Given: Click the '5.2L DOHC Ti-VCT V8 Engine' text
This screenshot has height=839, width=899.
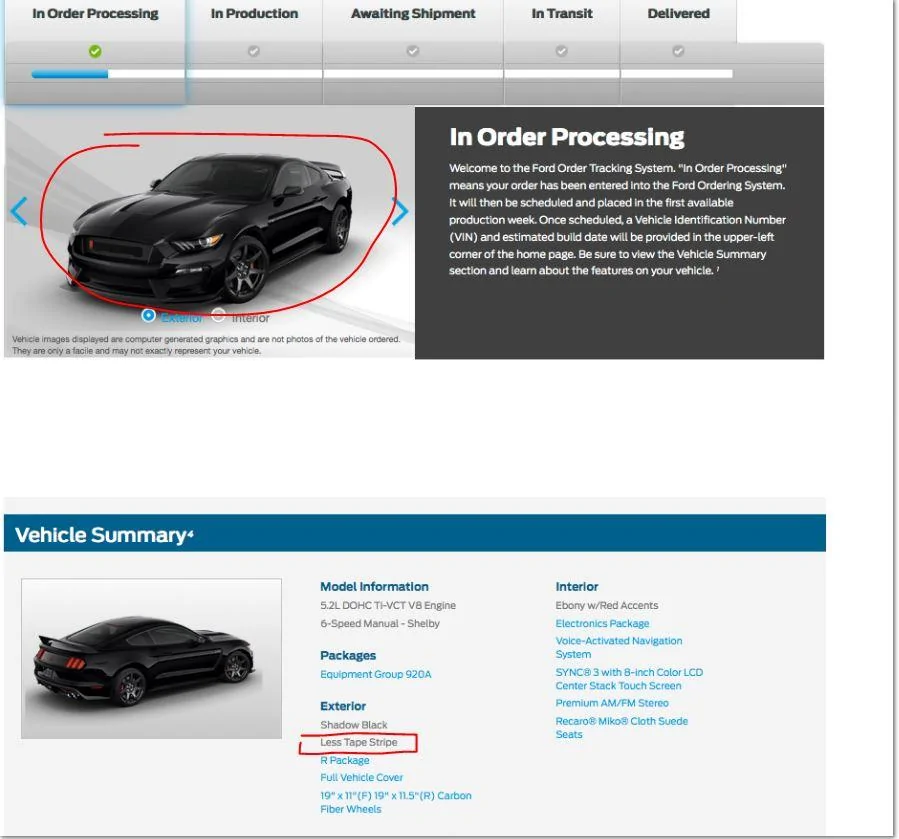Looking at the screenshot, I should [388, 606].
